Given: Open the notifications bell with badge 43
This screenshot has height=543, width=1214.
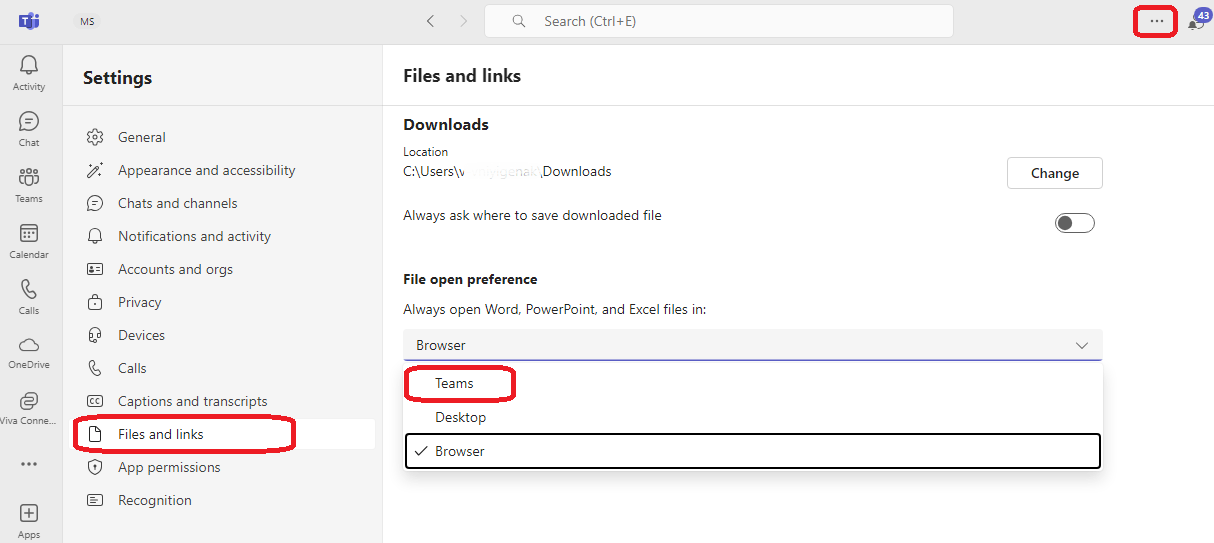Looking at the screenshot, I should (1197, 21).
